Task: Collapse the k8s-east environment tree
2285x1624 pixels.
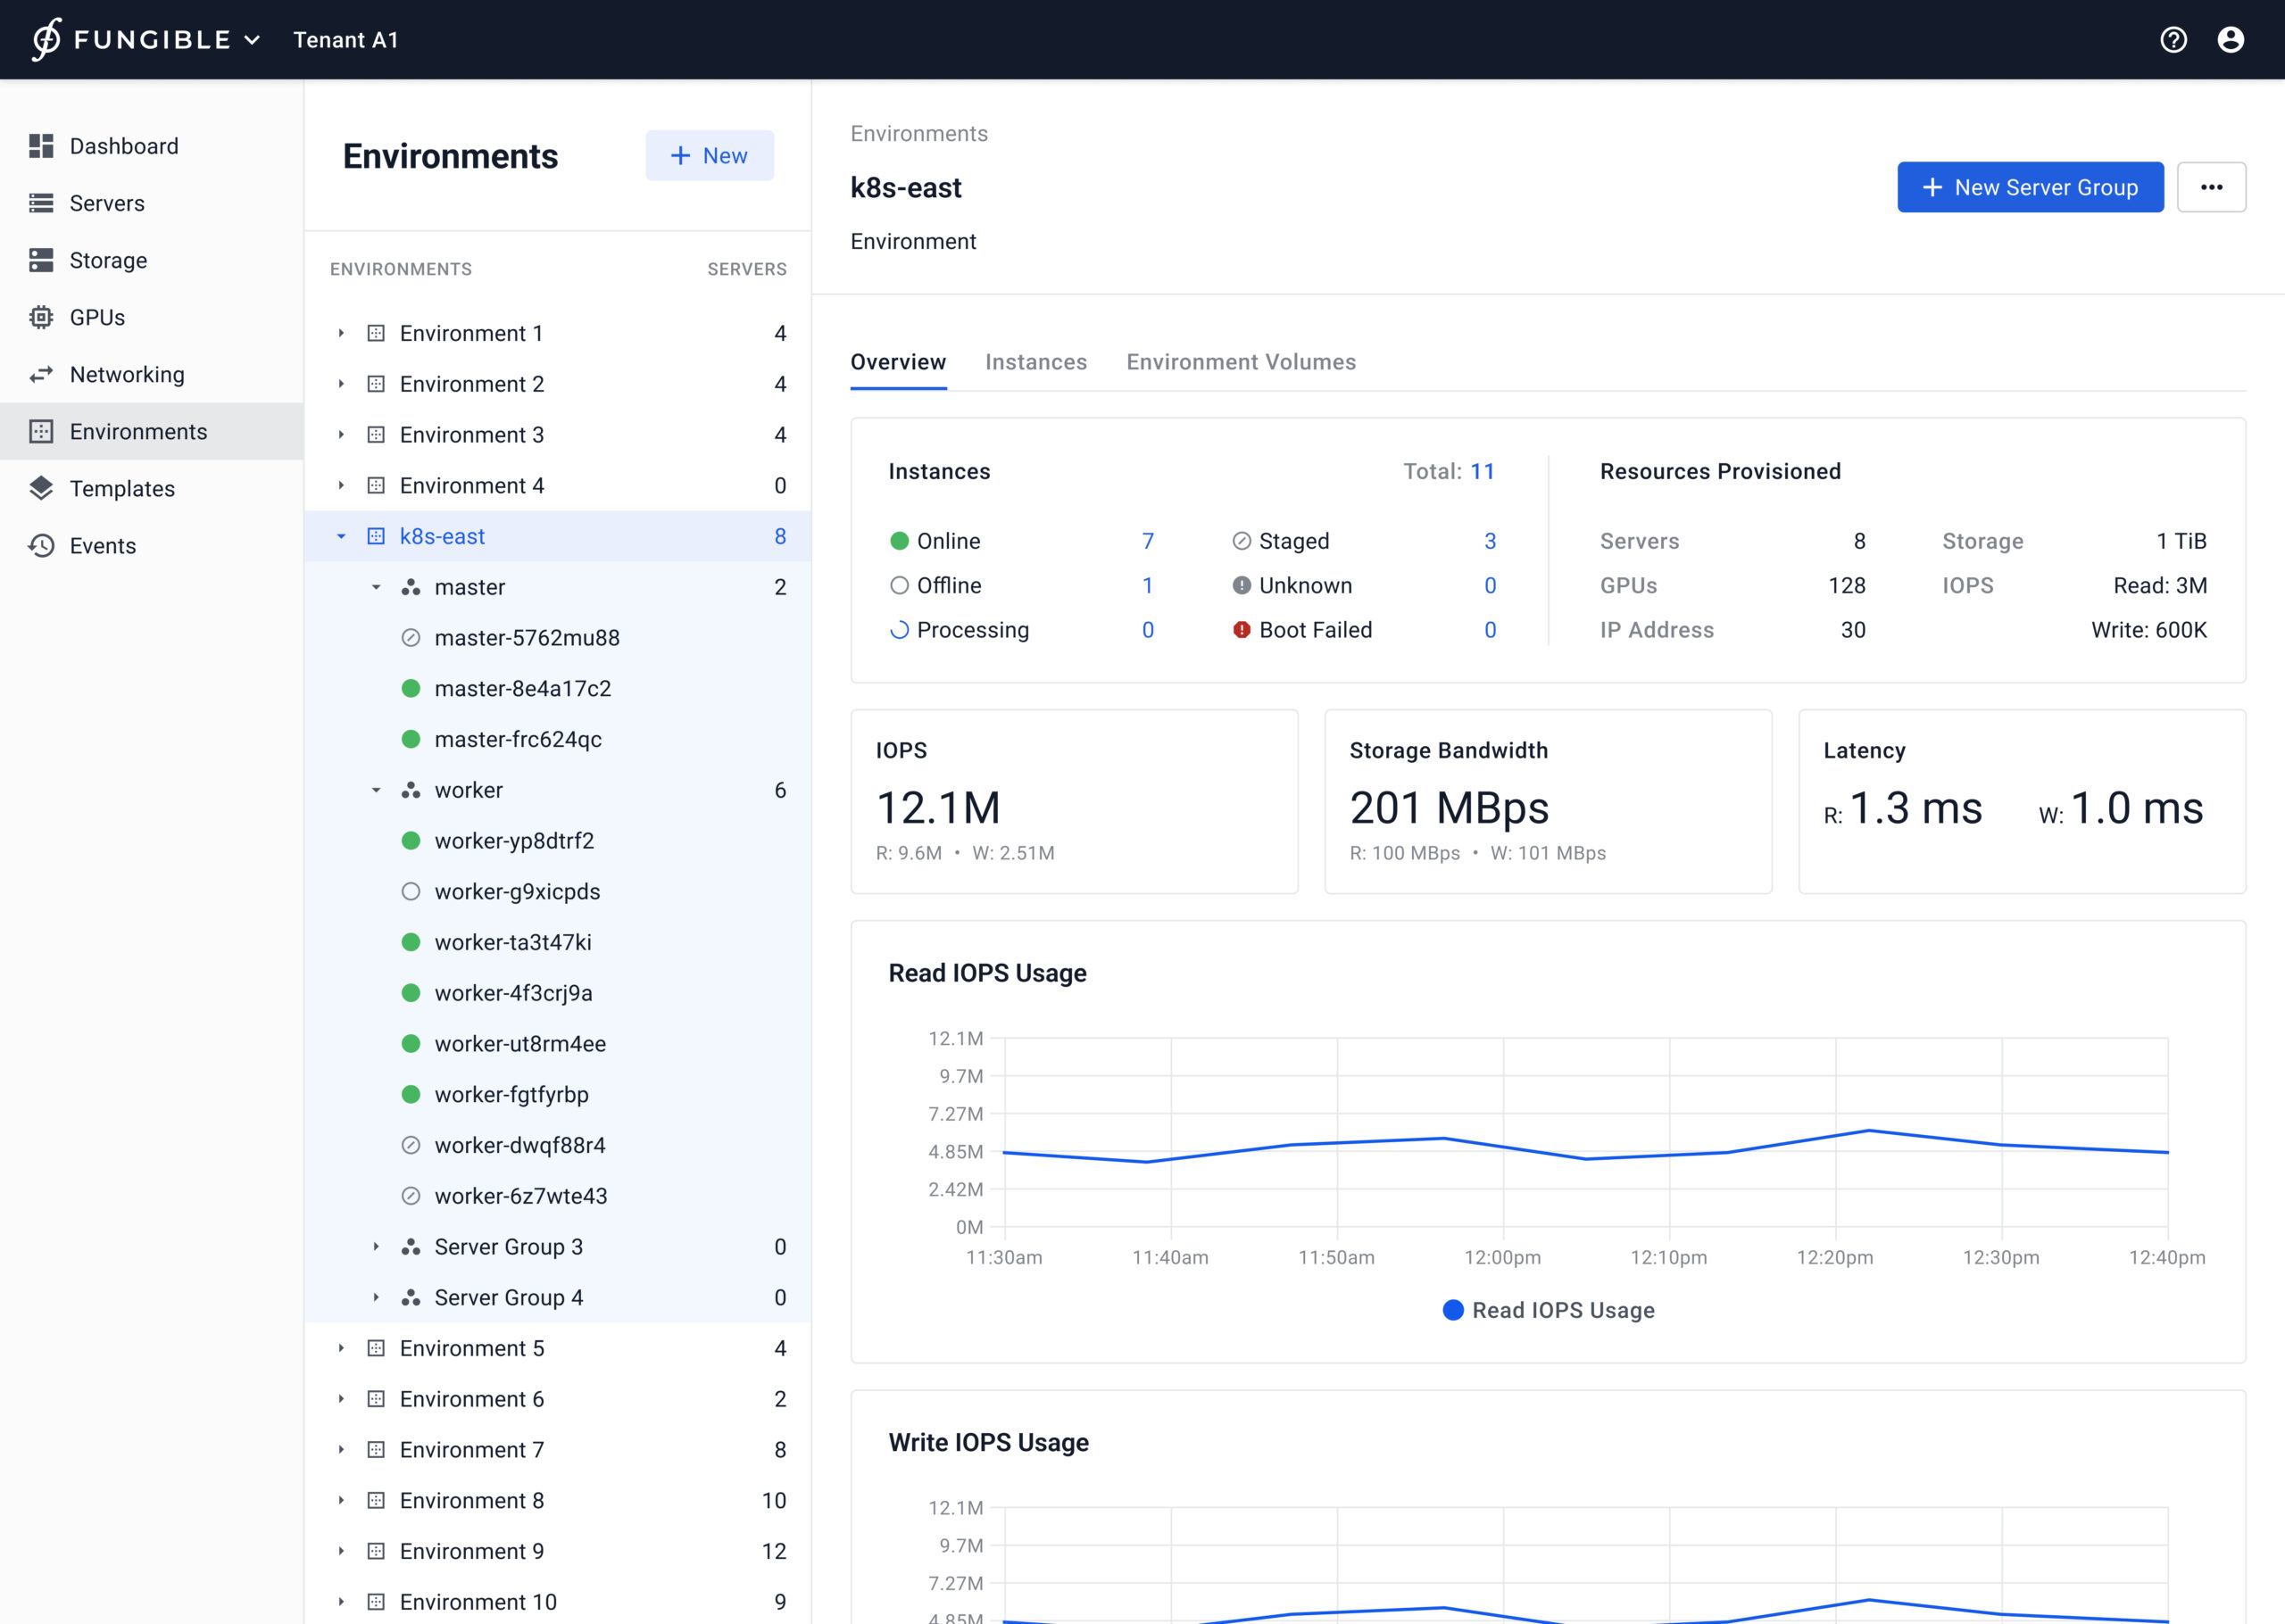Action: [x=341, y=536]
